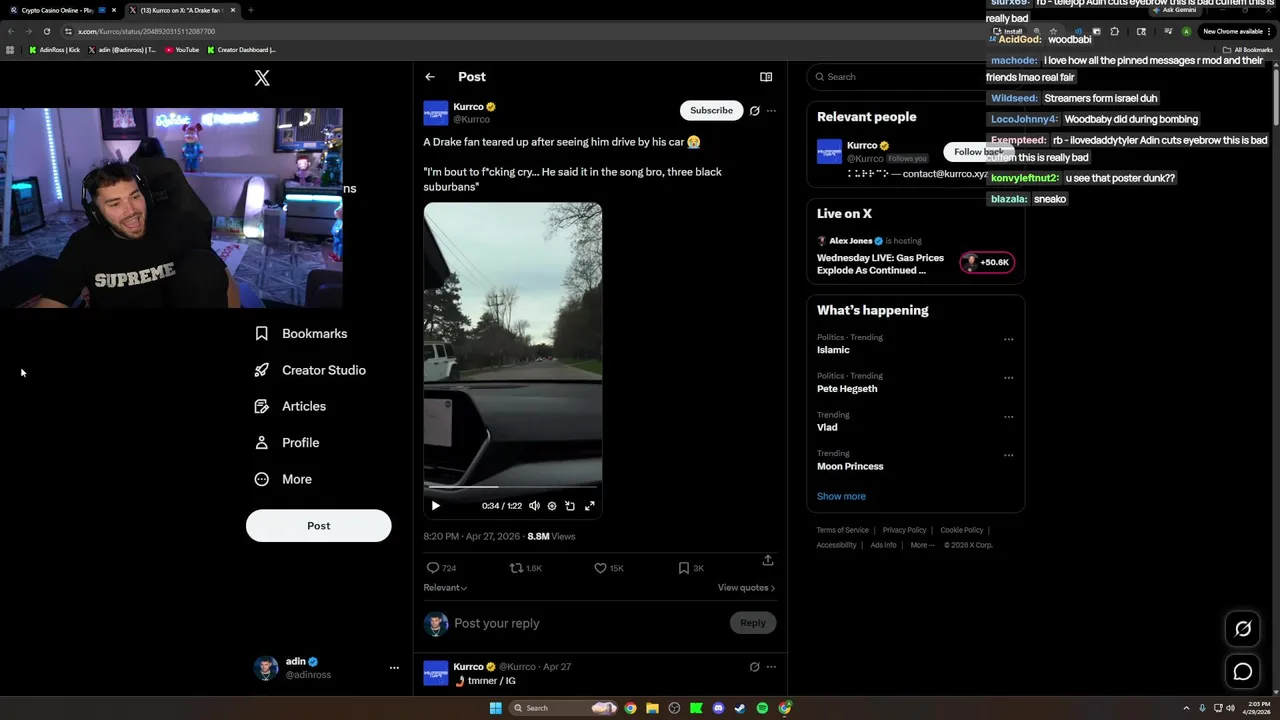Open the Relevant replies sort dropdown
Viewport: 1280px width, 720px height.
point(445,588)
